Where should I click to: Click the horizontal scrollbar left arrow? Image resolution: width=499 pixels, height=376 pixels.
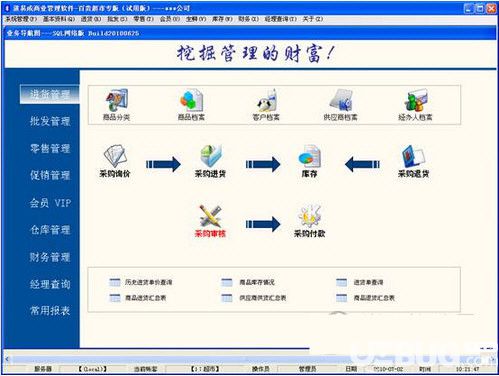[7, 359]
